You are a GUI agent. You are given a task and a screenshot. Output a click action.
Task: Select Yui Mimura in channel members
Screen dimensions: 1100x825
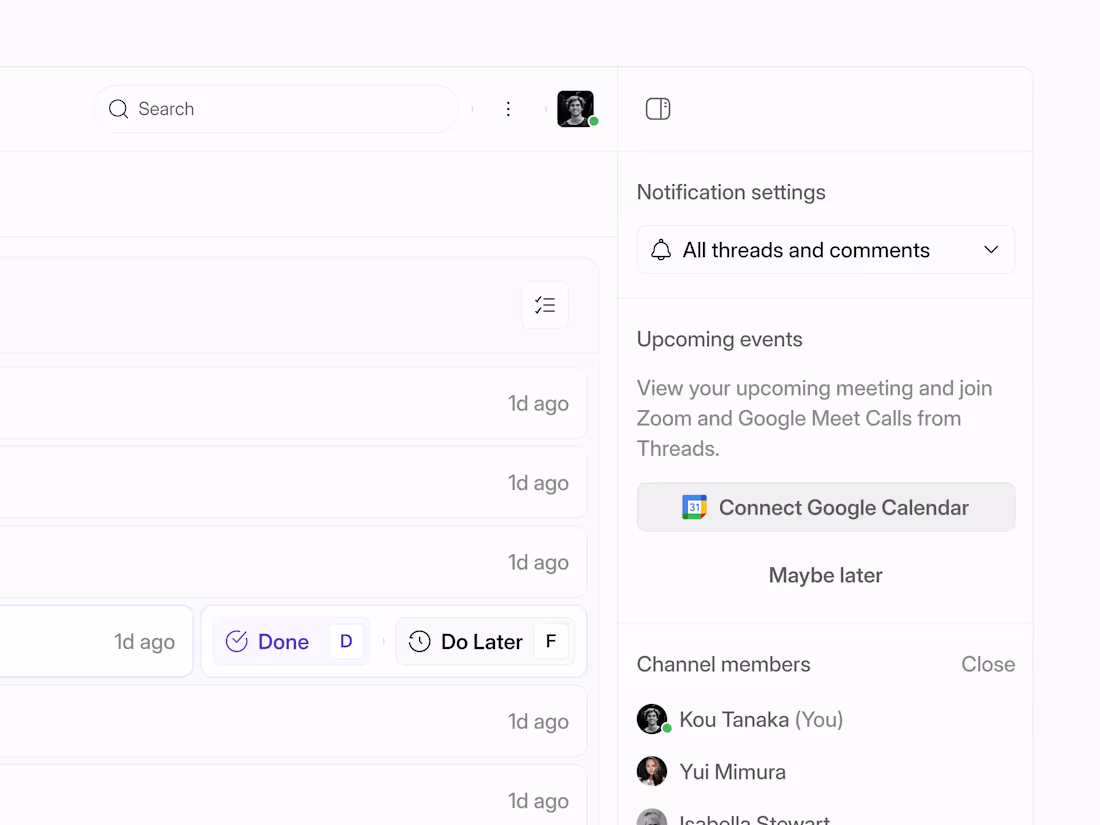pyautogui.click(x=734, y=771)
